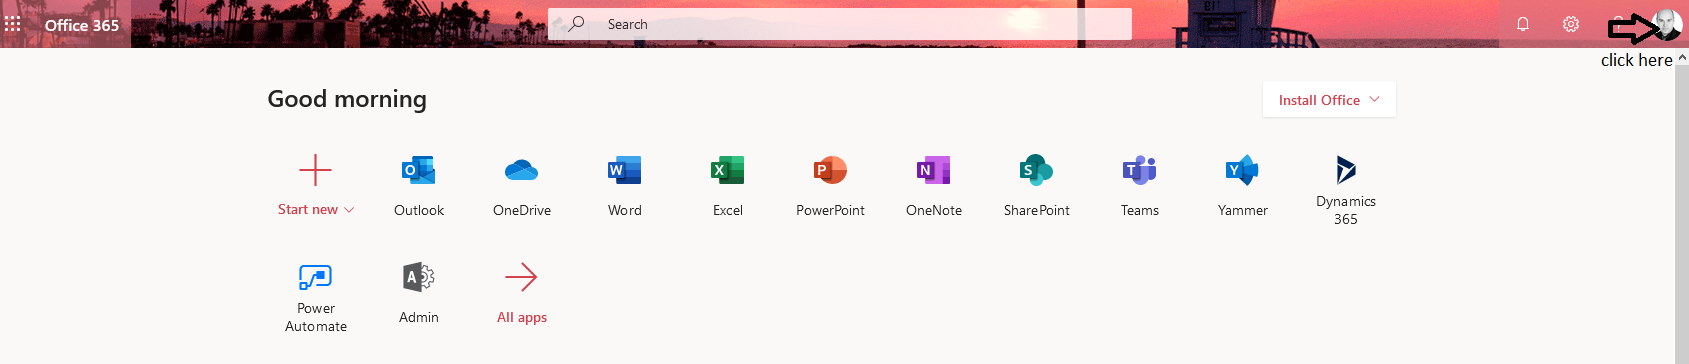Launch Microsoft Teams
The height and width of the screenshot is (364, 1689).
pyautogui.click(x=1139, y=186)
